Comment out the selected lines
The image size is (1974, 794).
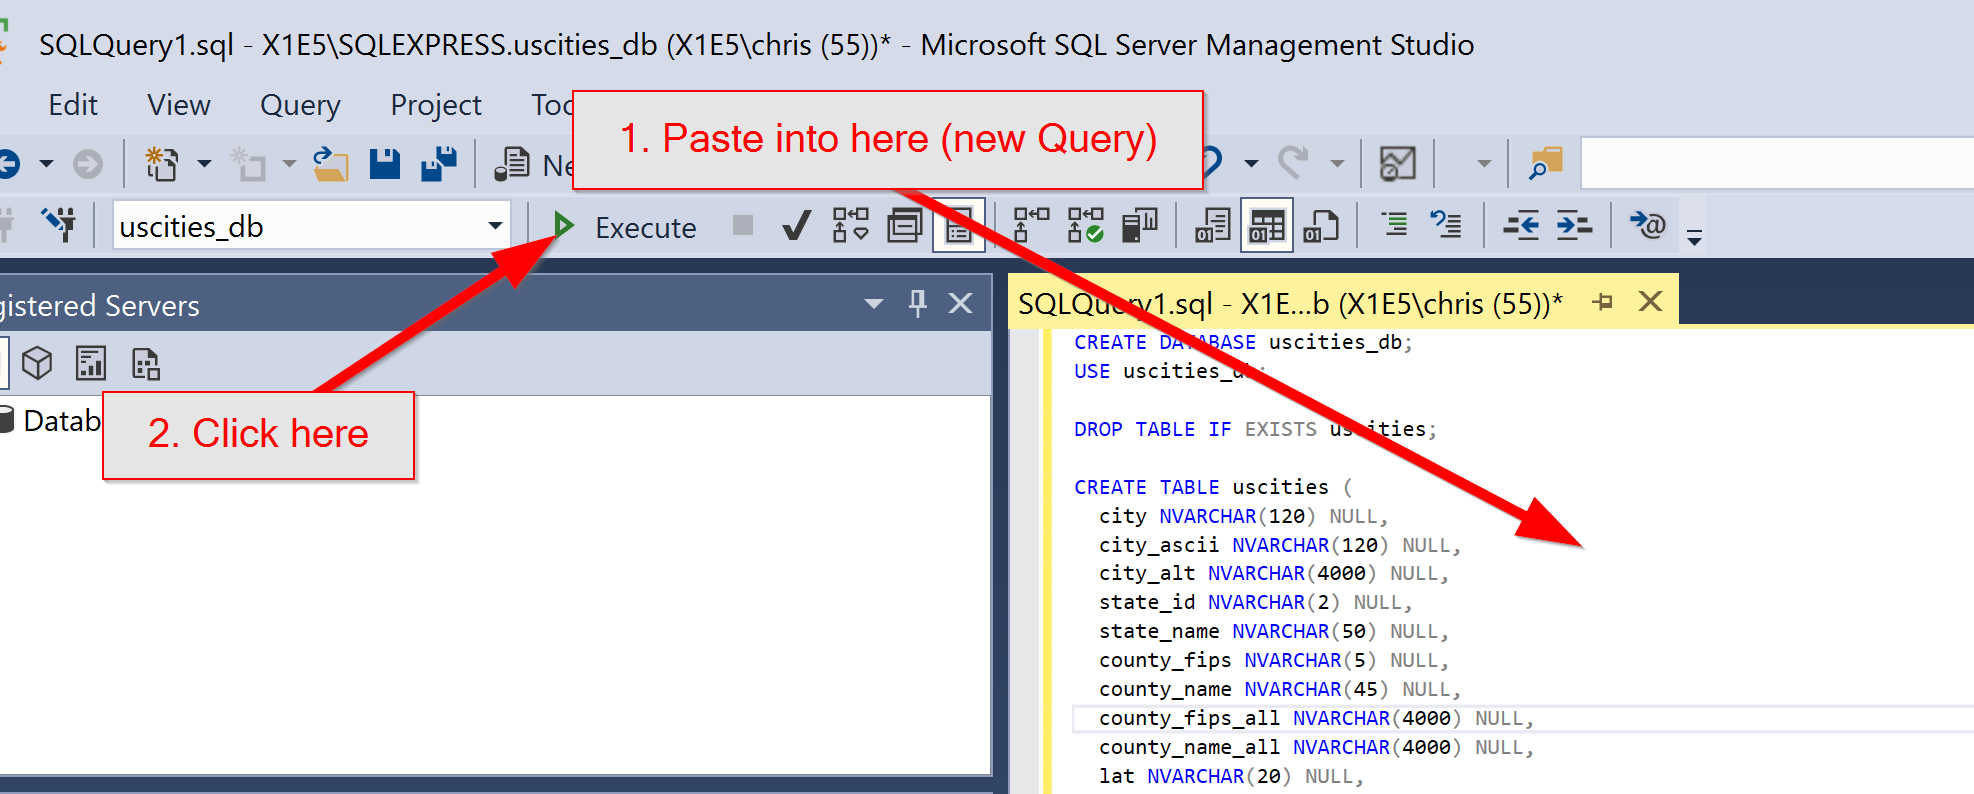pos(1394,225)
